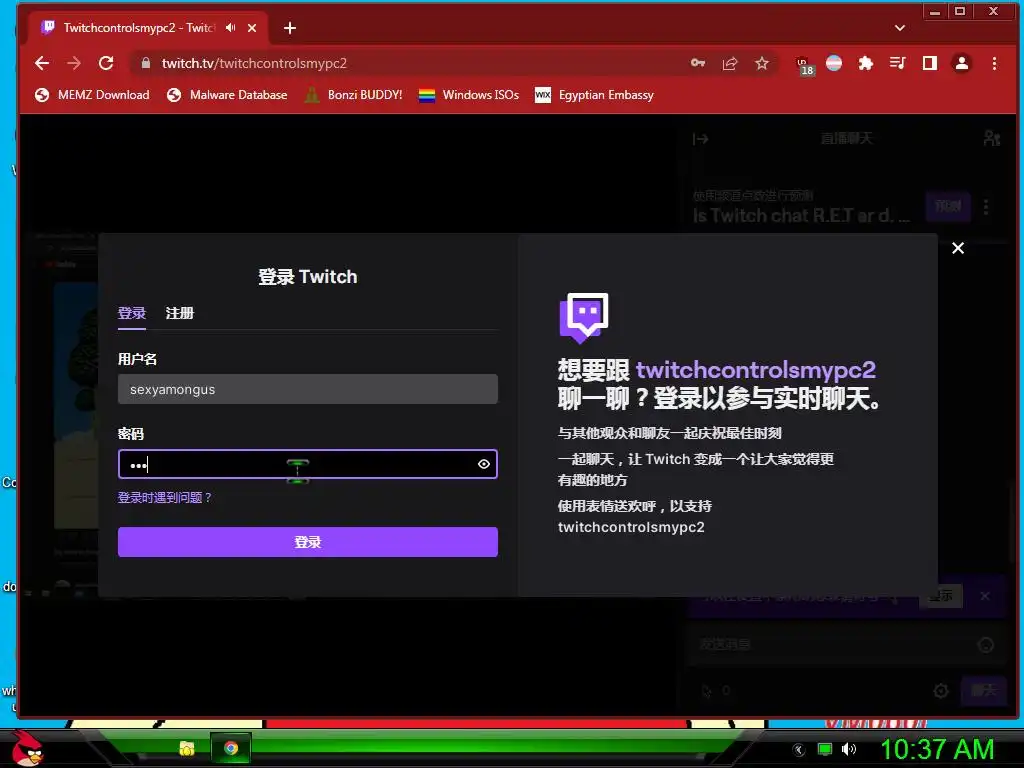The height and width of the screenshot is (768, 1024).
Task: Open chat settings gear icon
Action: [x=941, y=690]
